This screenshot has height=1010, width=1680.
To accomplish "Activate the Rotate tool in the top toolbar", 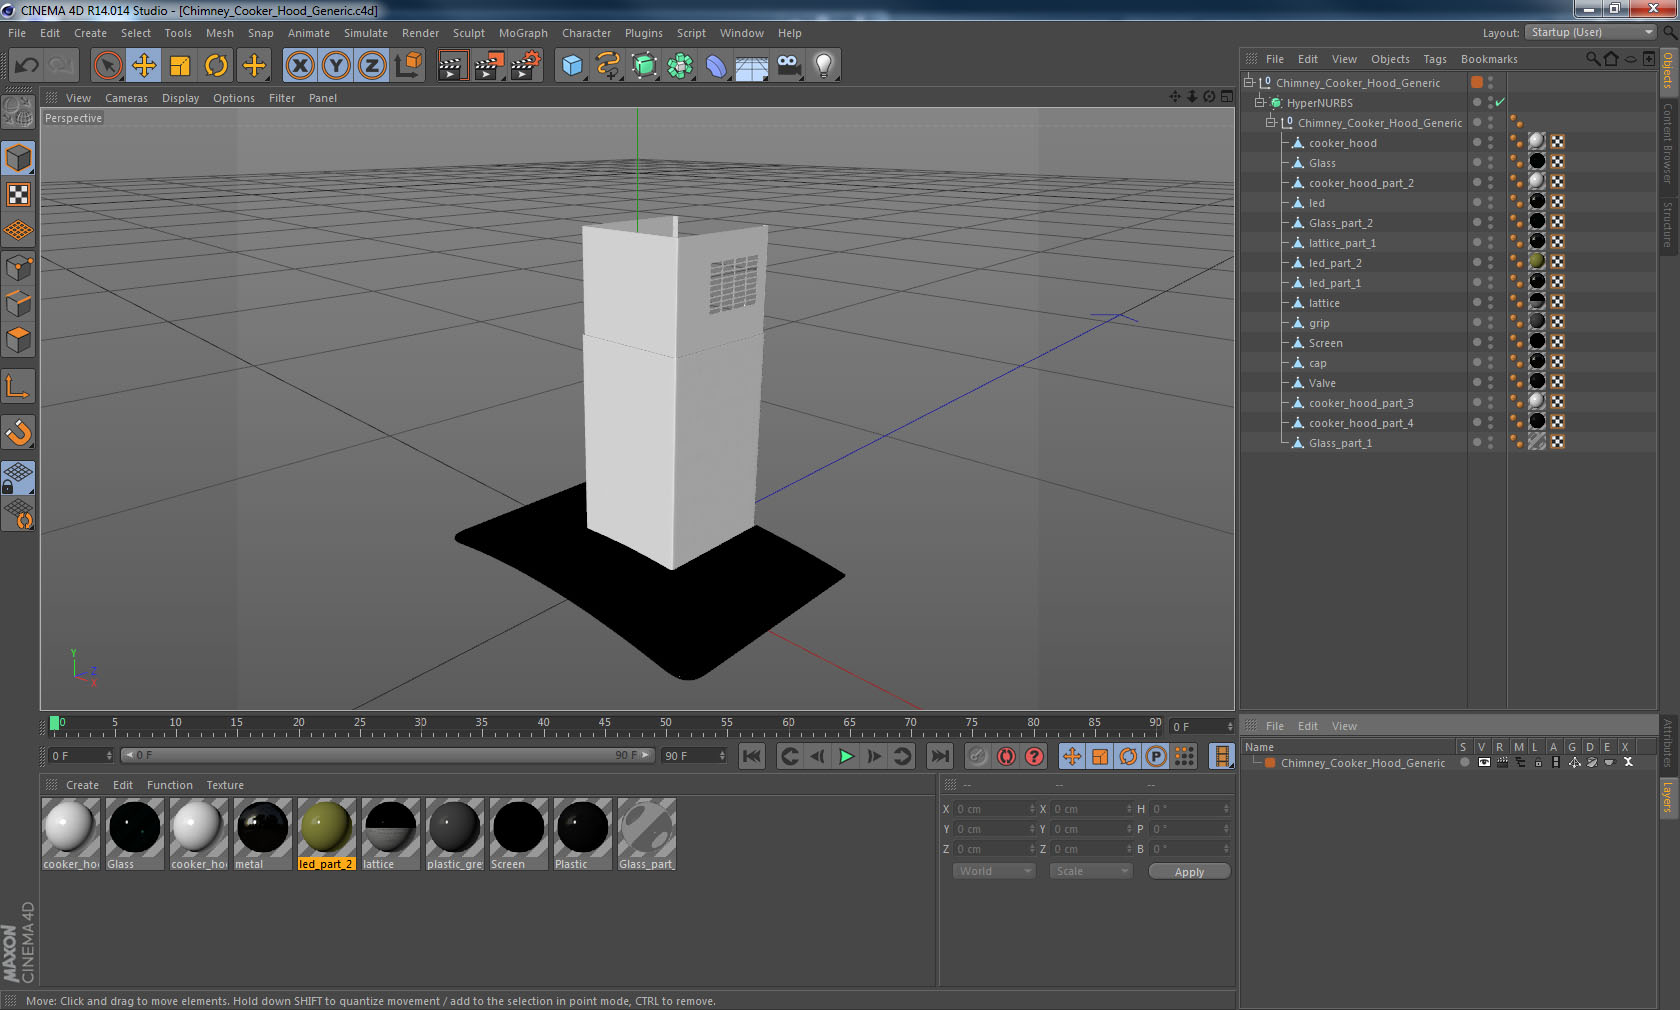I will click(x=216, y=66).
